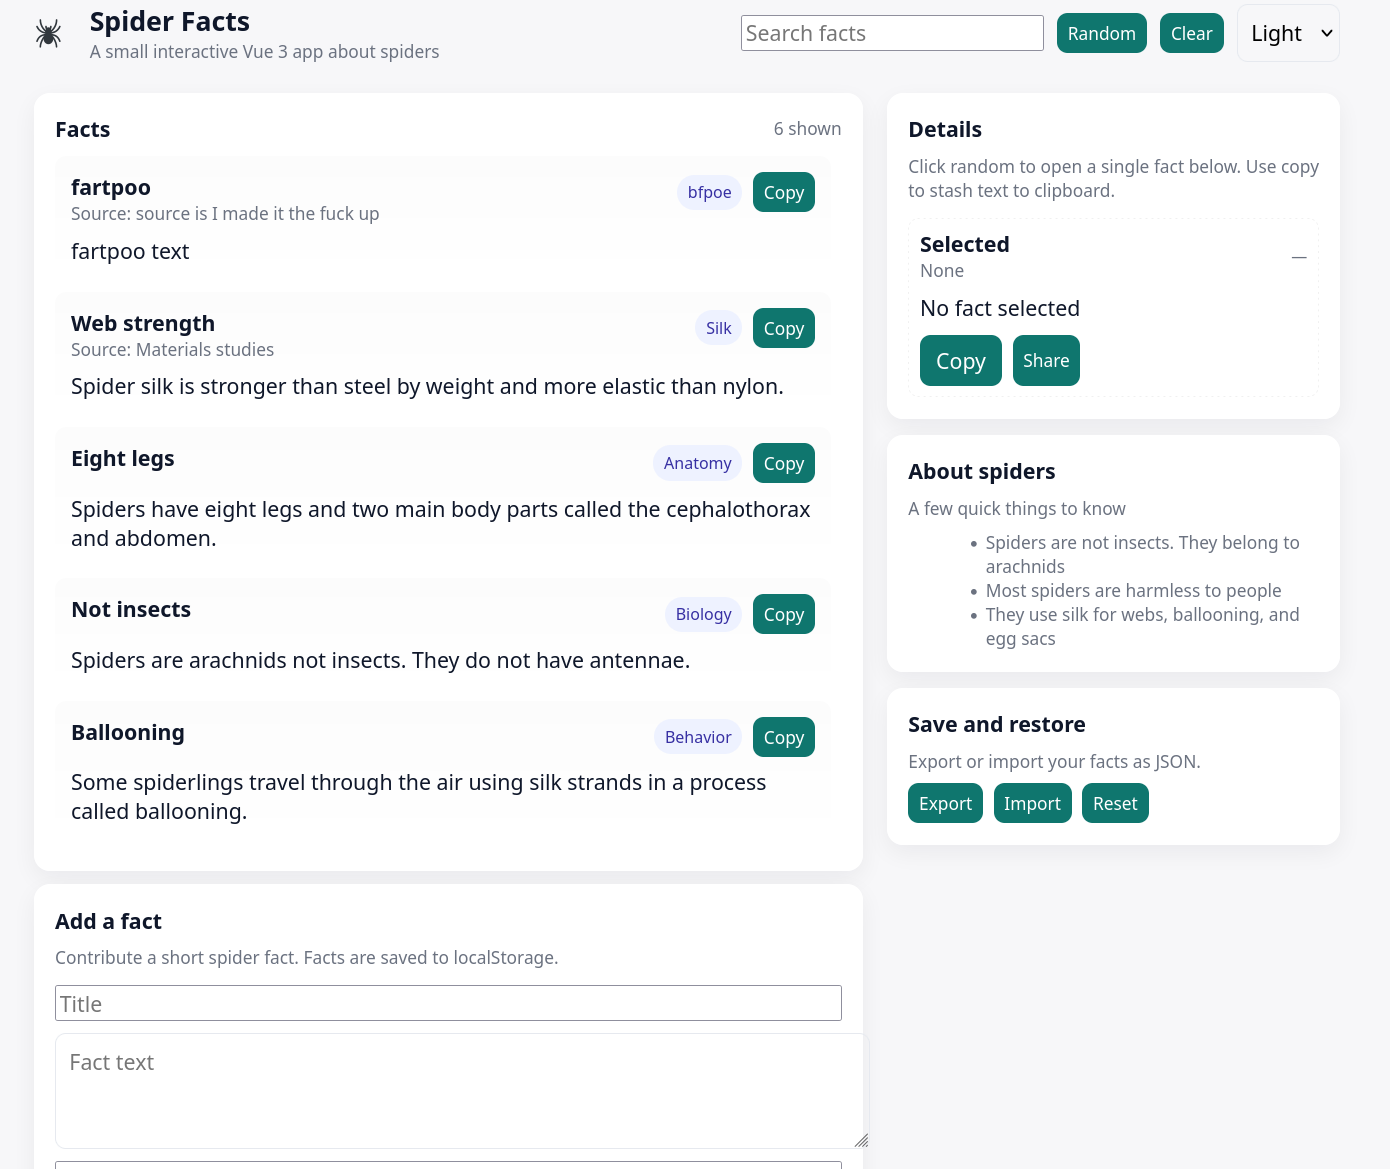Image resolution: width=1390 pixels, height=1169 pixels.
Task: Click the Facts list heading
Action: click(x=83, y=129)
